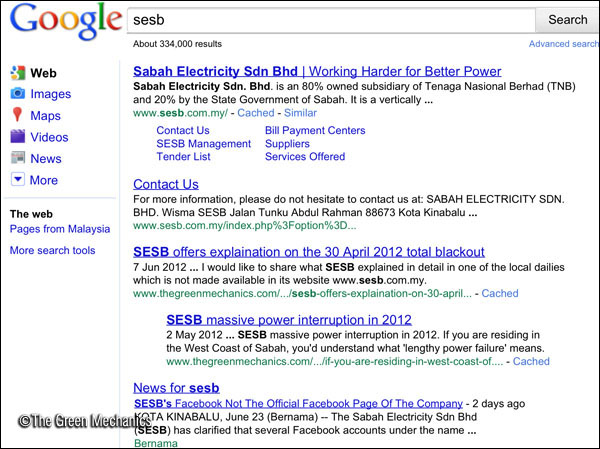Open Similar pages link
The width and height of the screenshot is (600, 449).
pyautogui.click(x=300, y=113)
